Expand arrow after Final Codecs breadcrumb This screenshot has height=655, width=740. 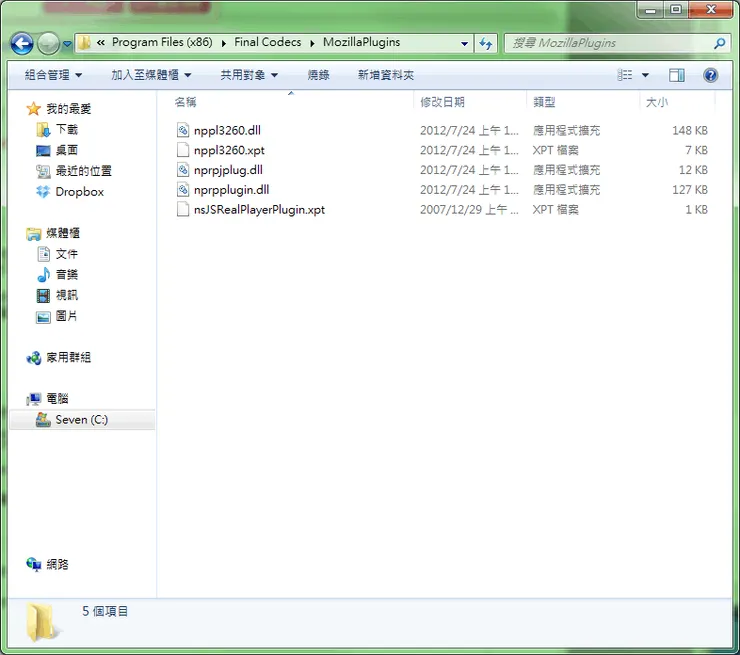(312, 43)
